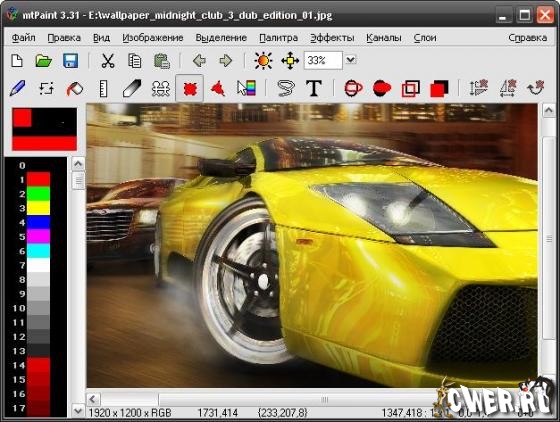Image resolution: width=560 pixels, height=422 pixels.
Task: Open the Палитра menu
Action: [279, 37]
